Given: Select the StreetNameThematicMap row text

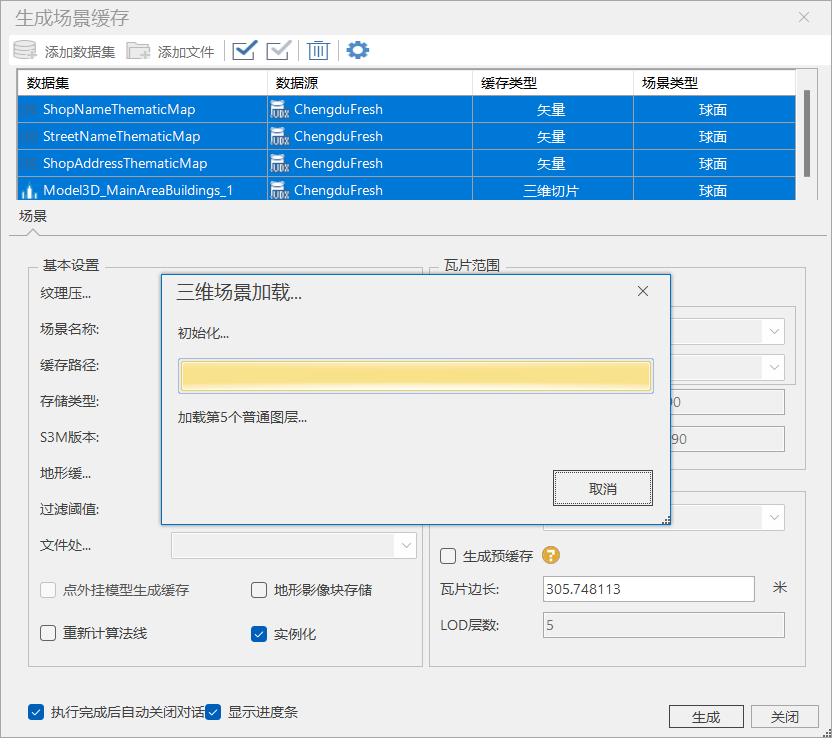Looking at the screenshot, I should click(122, 136).
